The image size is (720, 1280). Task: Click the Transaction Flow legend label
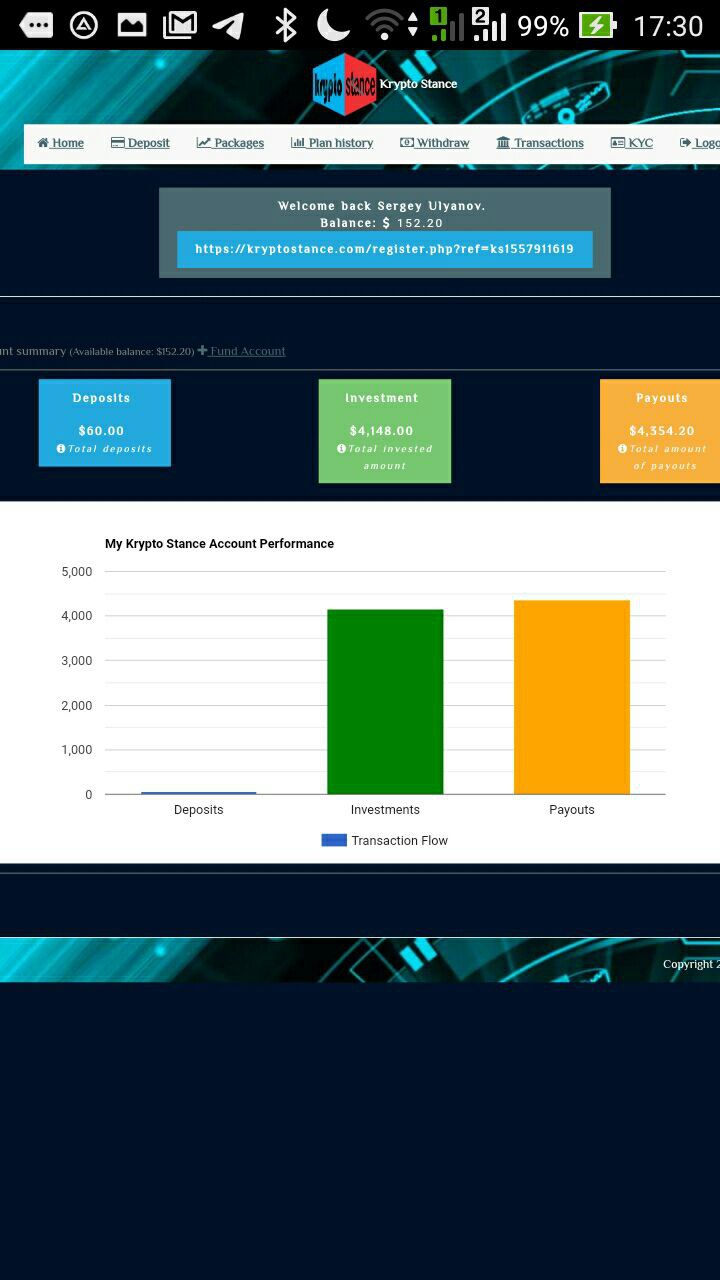click(x=399, y=841)
